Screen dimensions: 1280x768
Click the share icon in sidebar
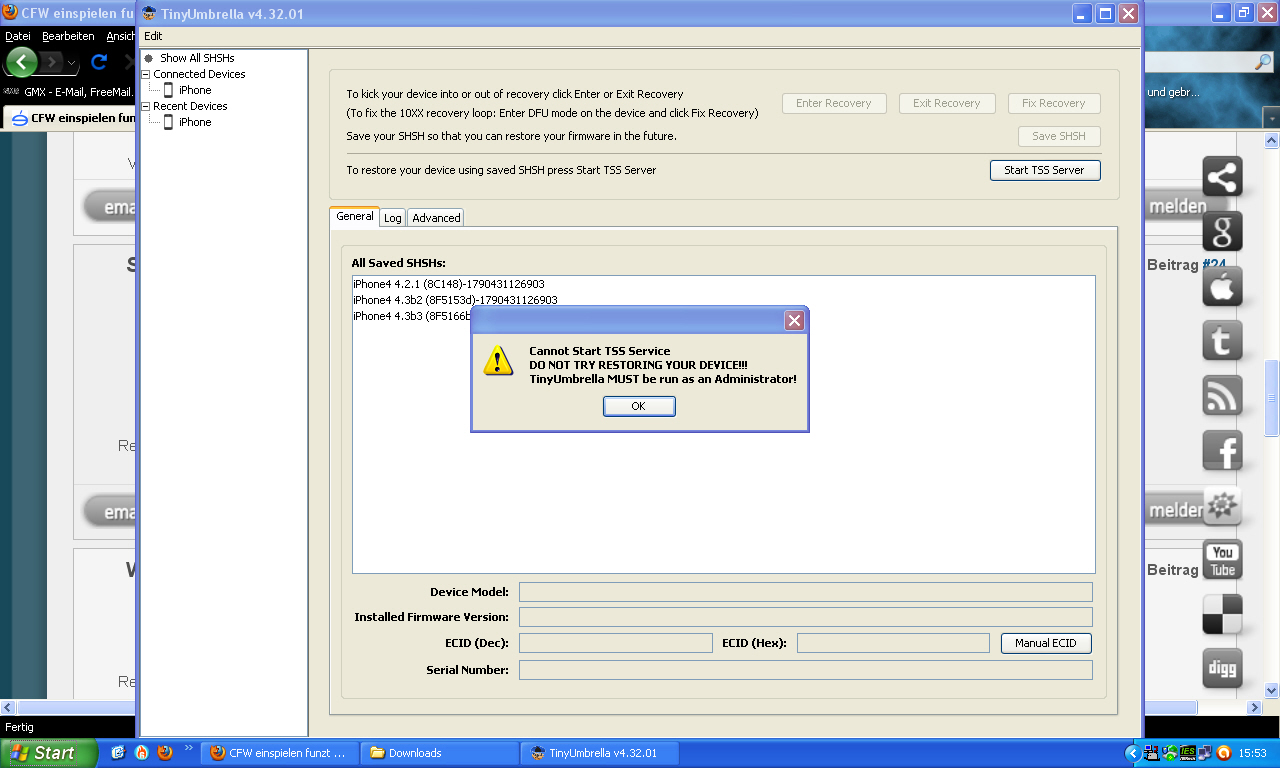(x=1222, y=177)
